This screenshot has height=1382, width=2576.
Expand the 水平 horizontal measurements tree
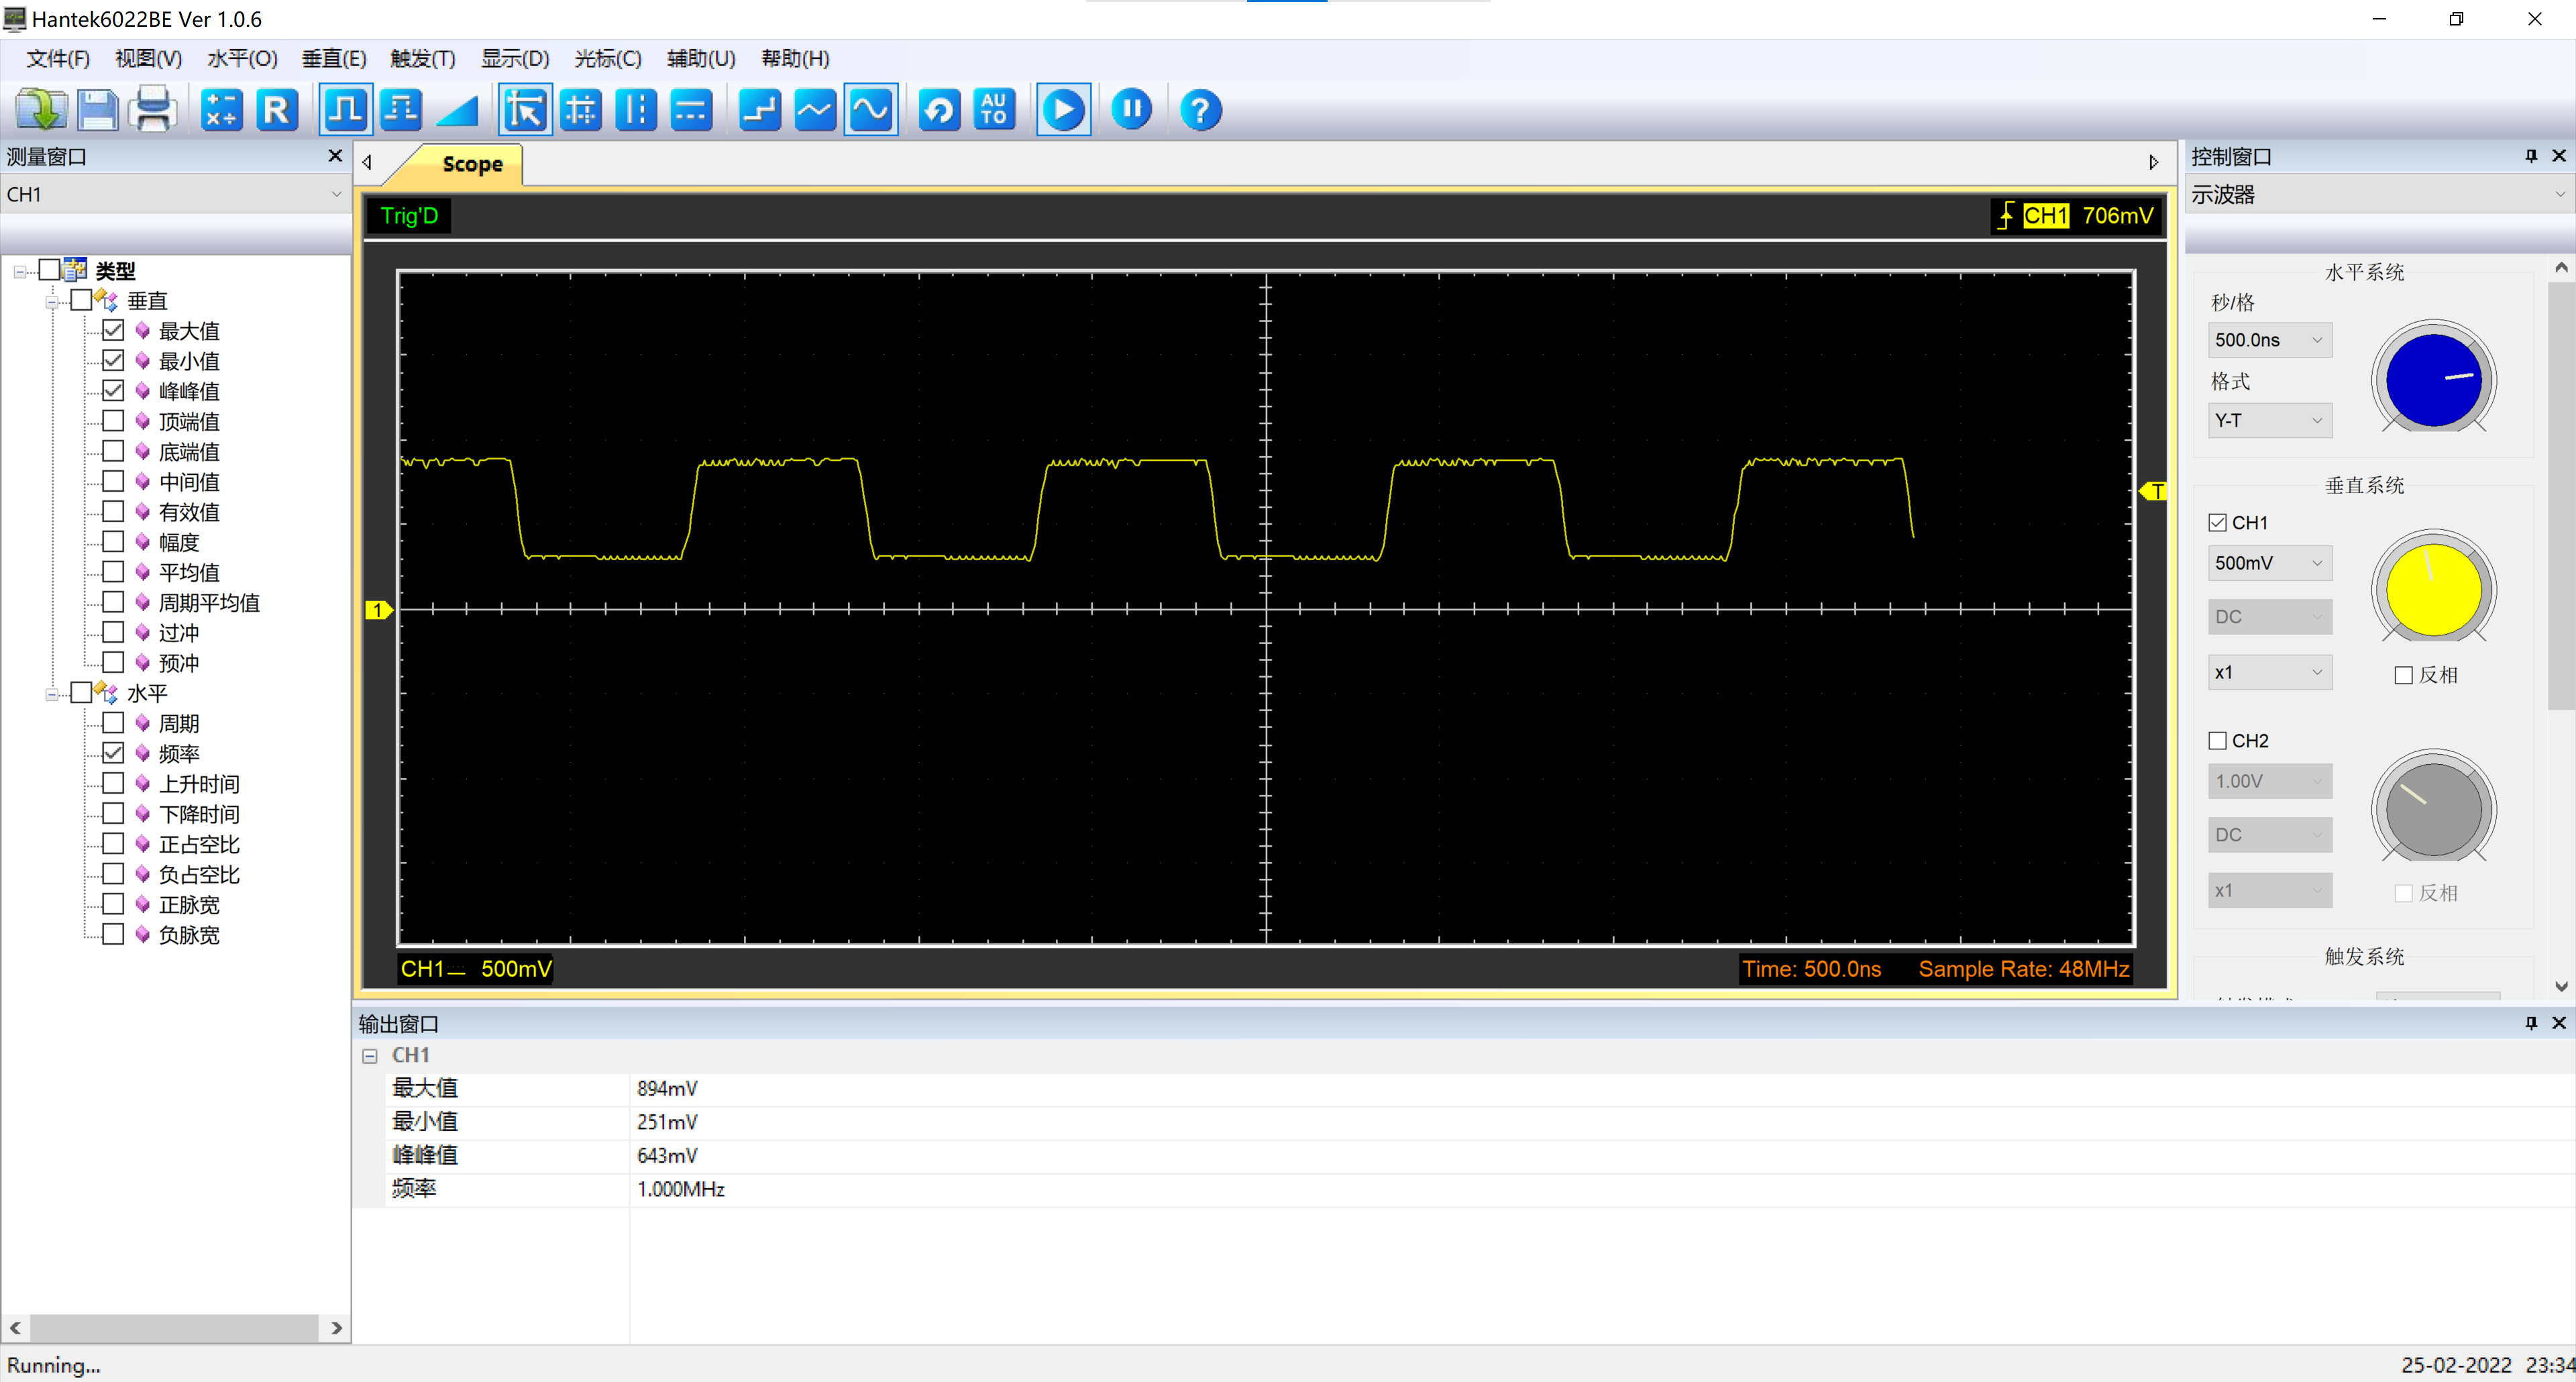click(x=51, y=692)
